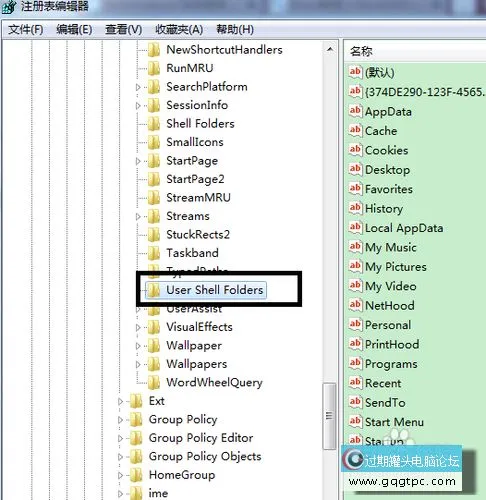Select the Start Menu value name
Image resolution: width=486 pixels, height=500 pixels.
[394, 422]
